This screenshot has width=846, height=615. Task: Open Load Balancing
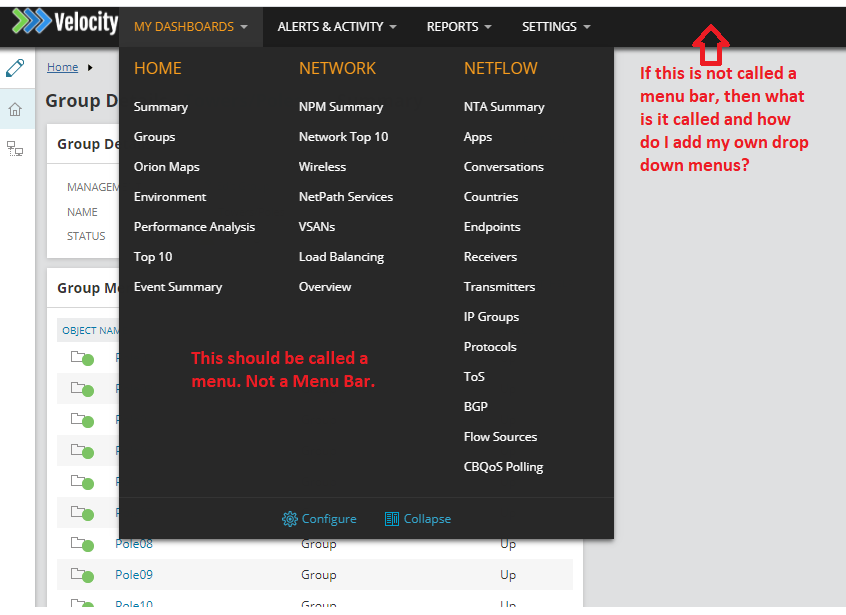tap(342, 257)
